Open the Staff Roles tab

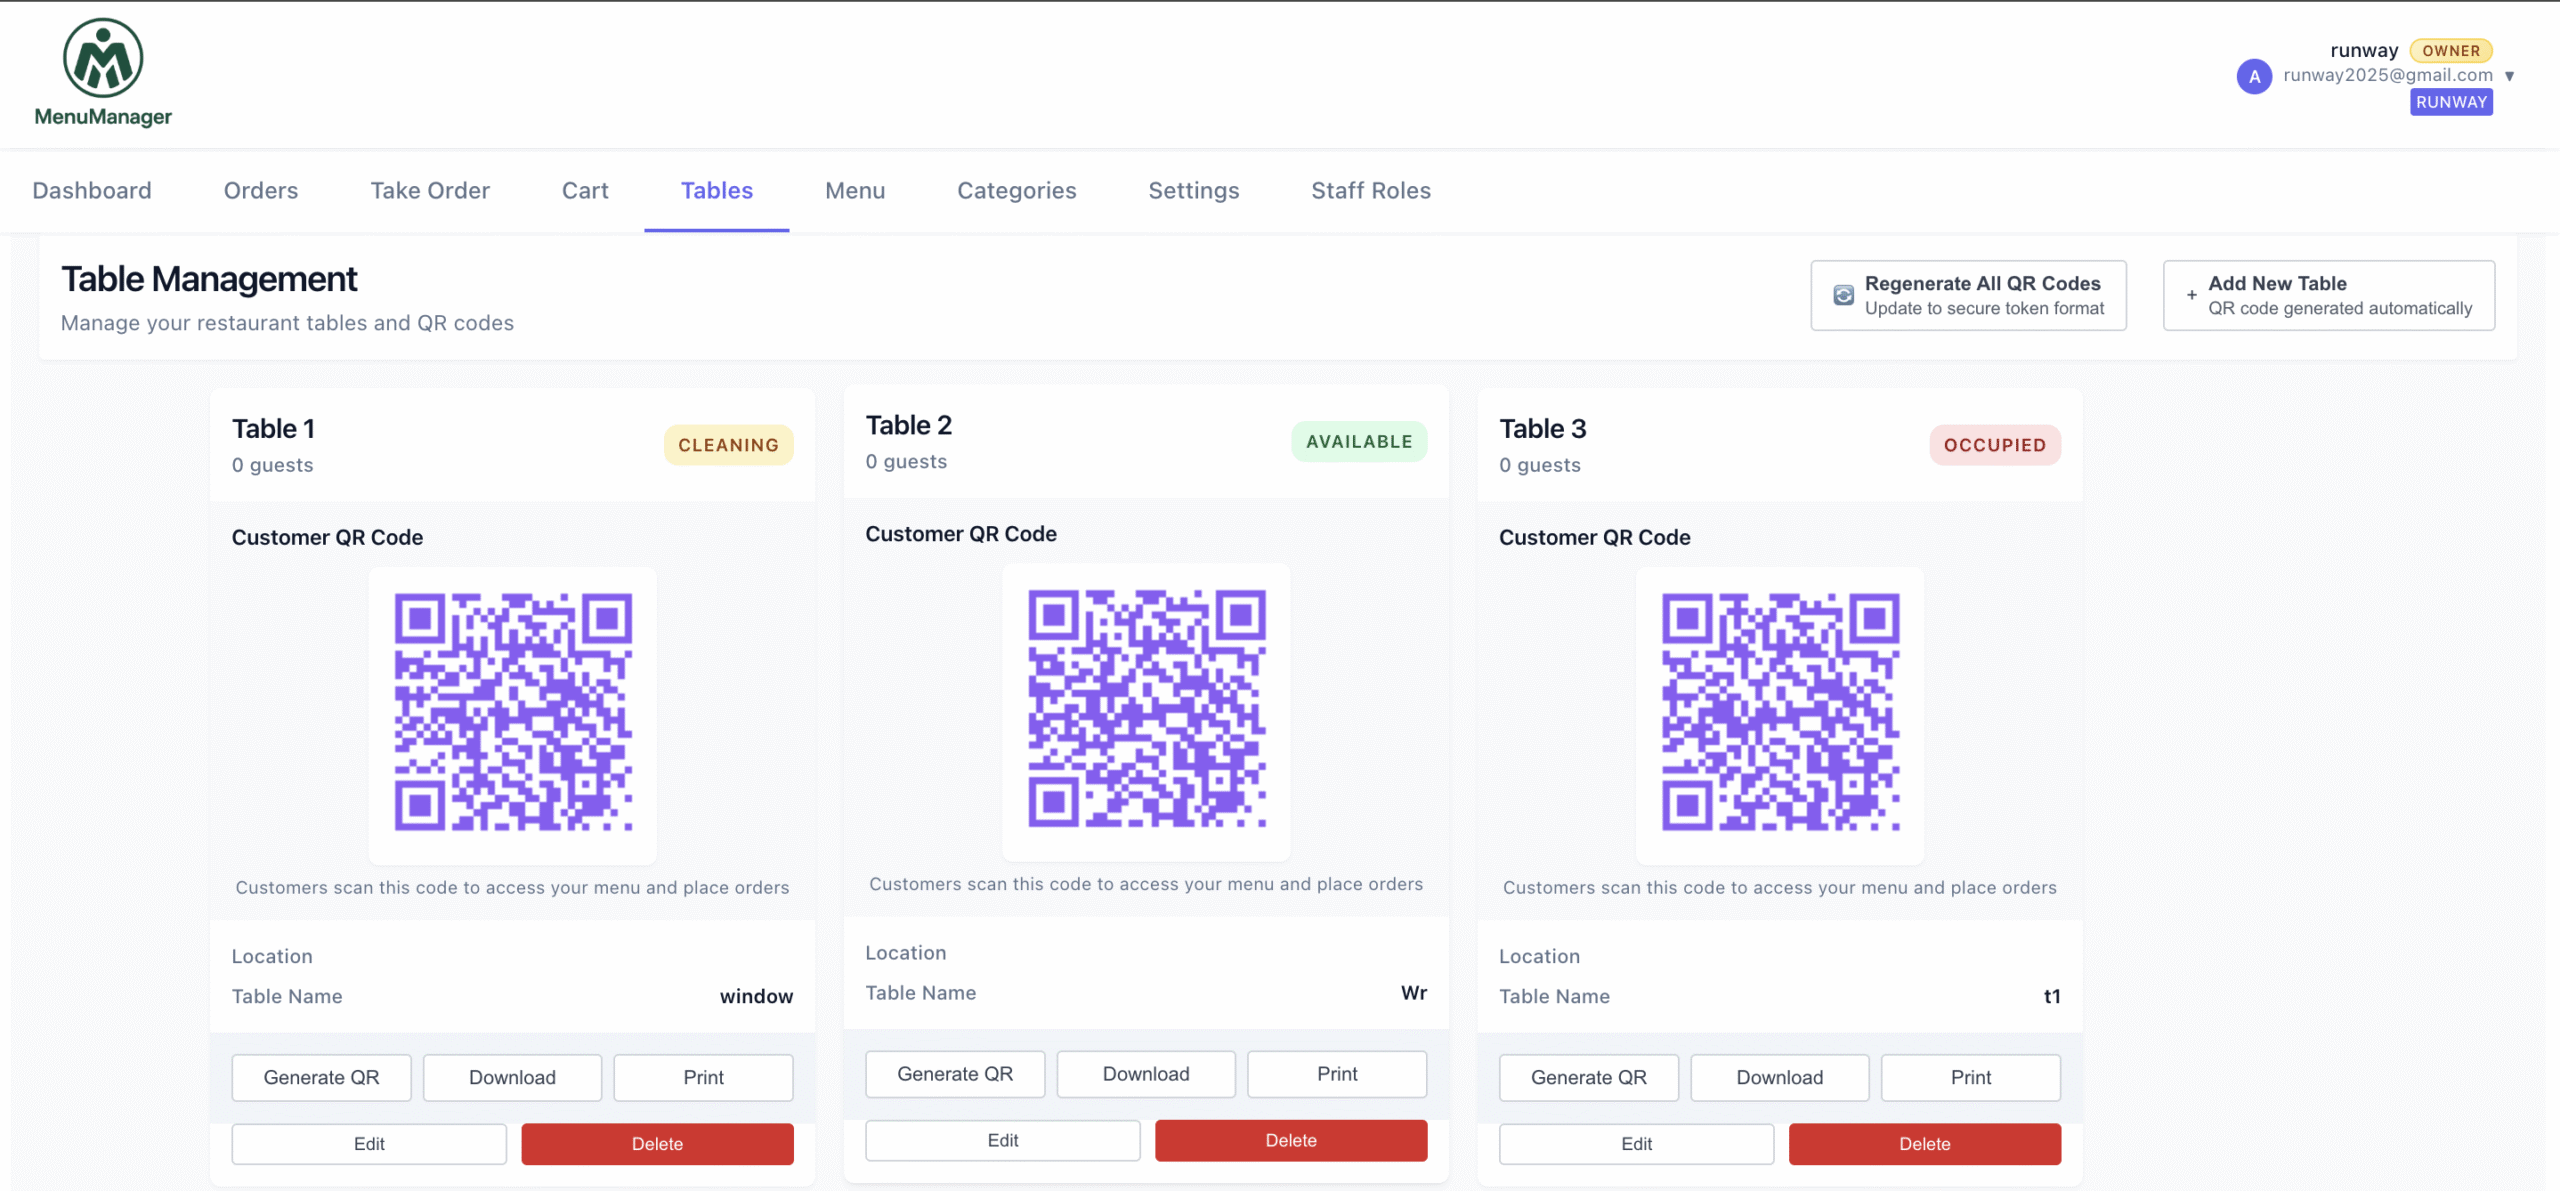(x=1371, y=190)
